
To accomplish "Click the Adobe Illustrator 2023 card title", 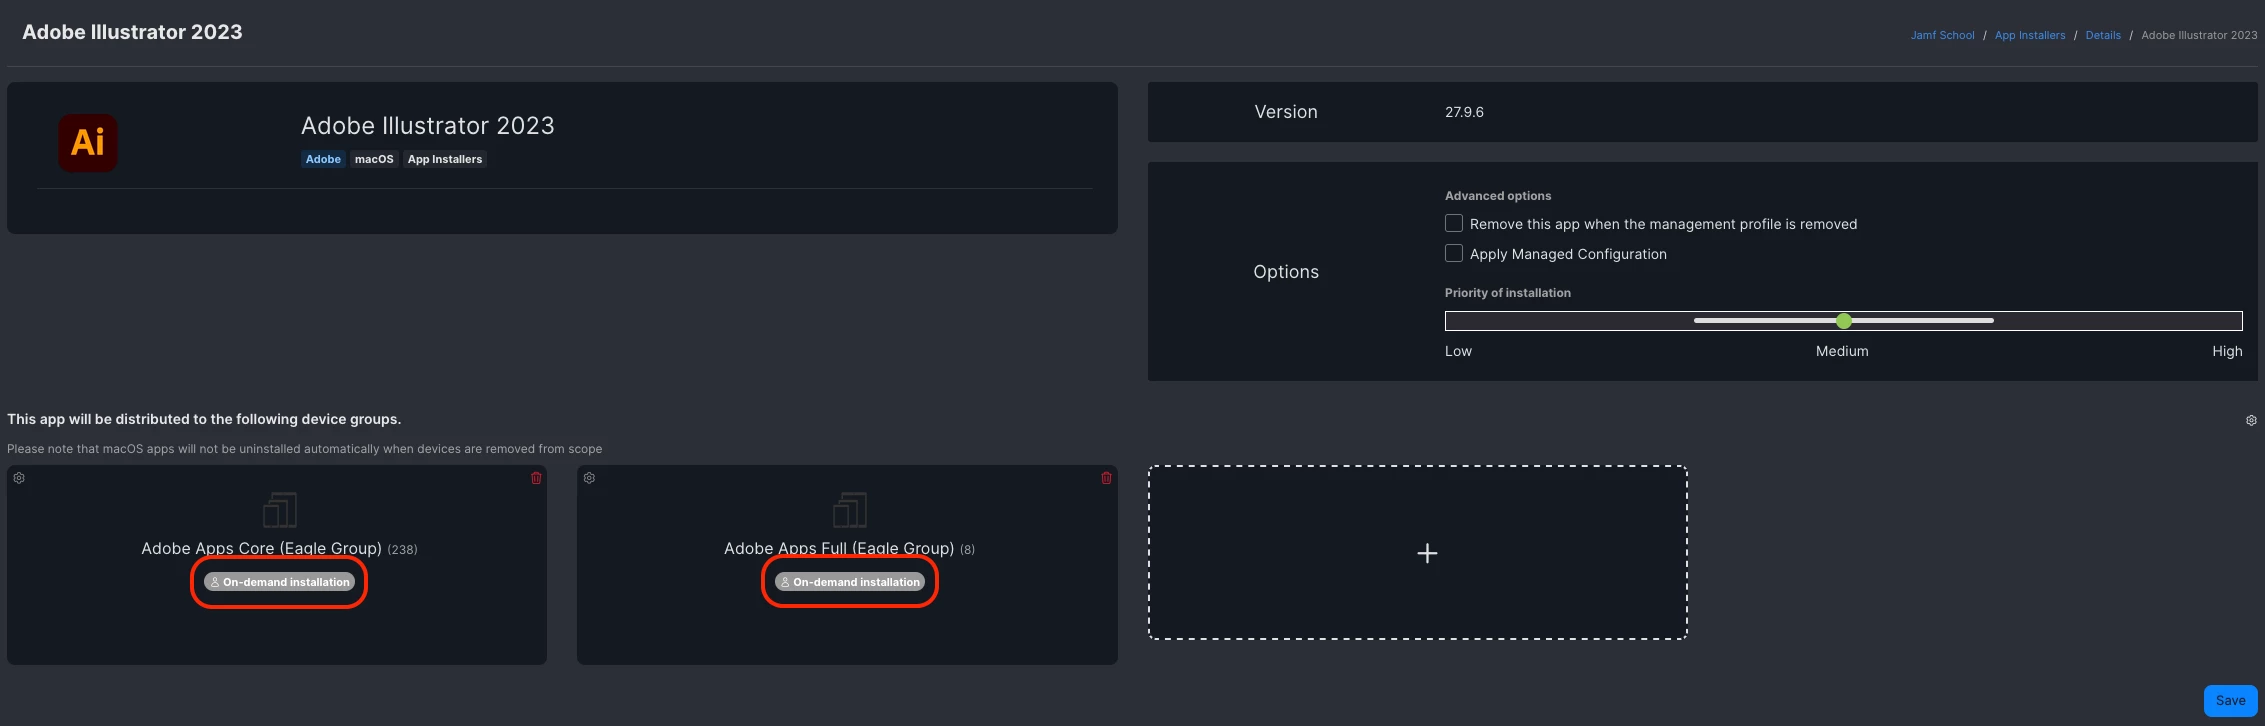I will [x=427, y=125].
